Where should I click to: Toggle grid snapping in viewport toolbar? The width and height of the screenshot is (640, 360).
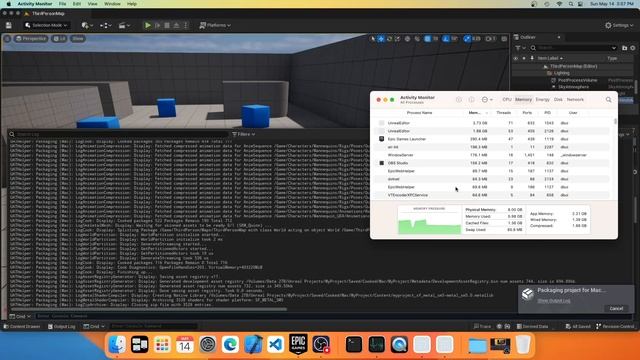coord(427,39)
